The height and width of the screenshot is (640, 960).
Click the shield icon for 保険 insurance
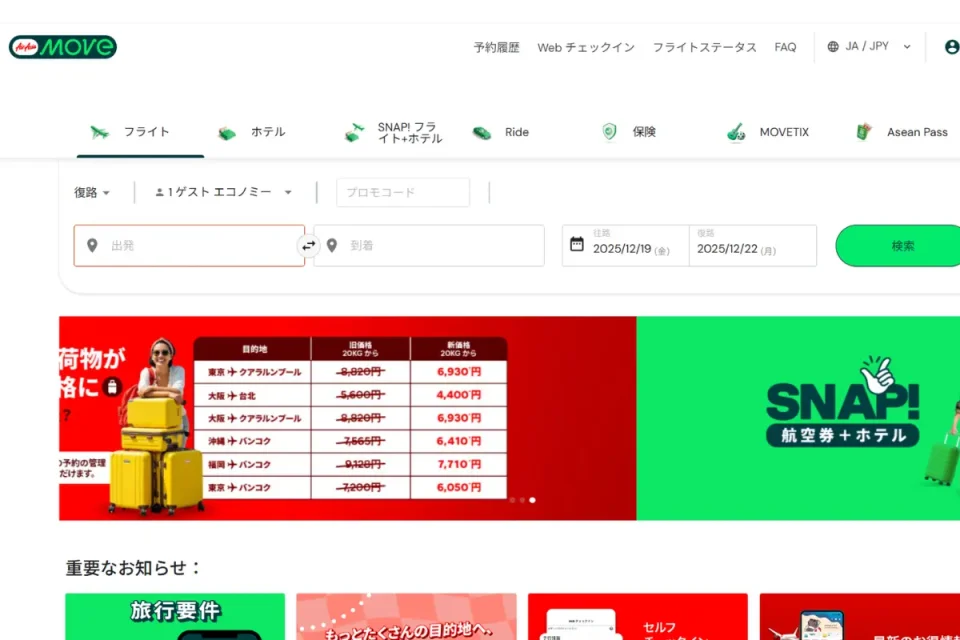pyautogui.click(x=608, y=131)
